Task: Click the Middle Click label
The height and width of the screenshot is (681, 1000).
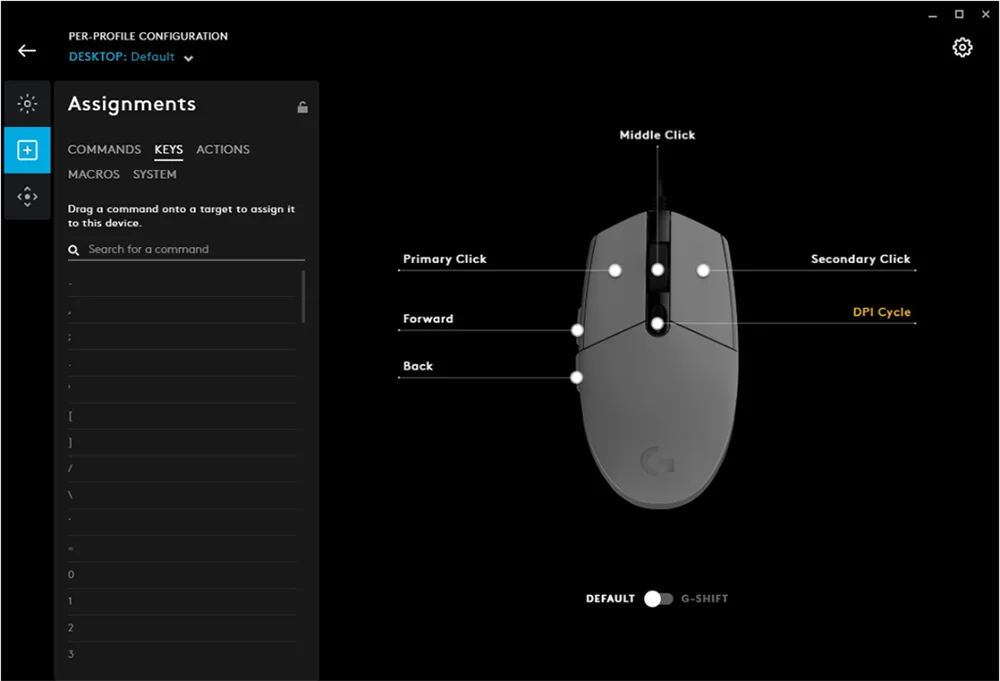Action: [657, 135]
